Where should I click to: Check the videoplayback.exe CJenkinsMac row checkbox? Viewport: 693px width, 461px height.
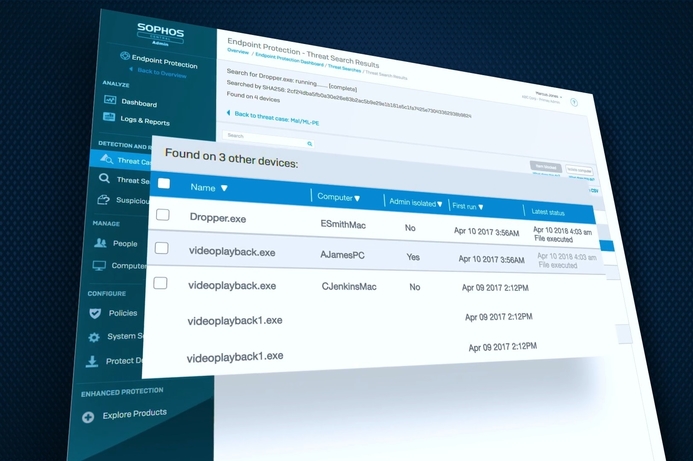pos(160,283)
